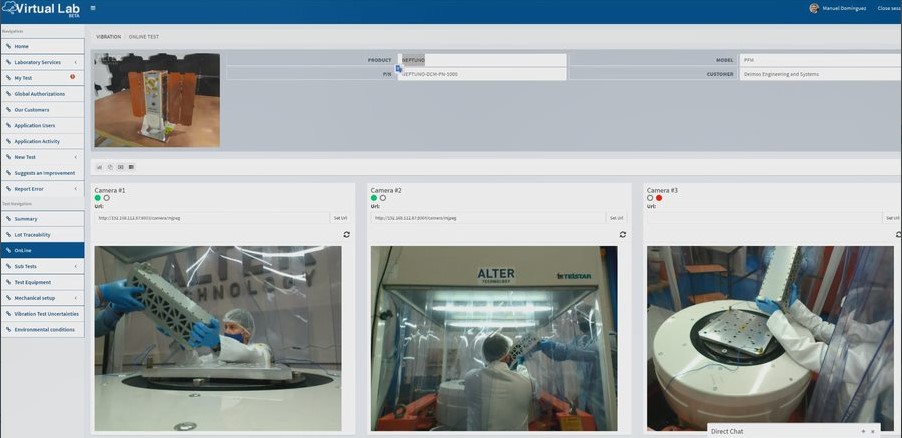Click the link icon beside Vibration Test Uncertainties
Screen dimensions: 902x438
[x=8, y=314]
